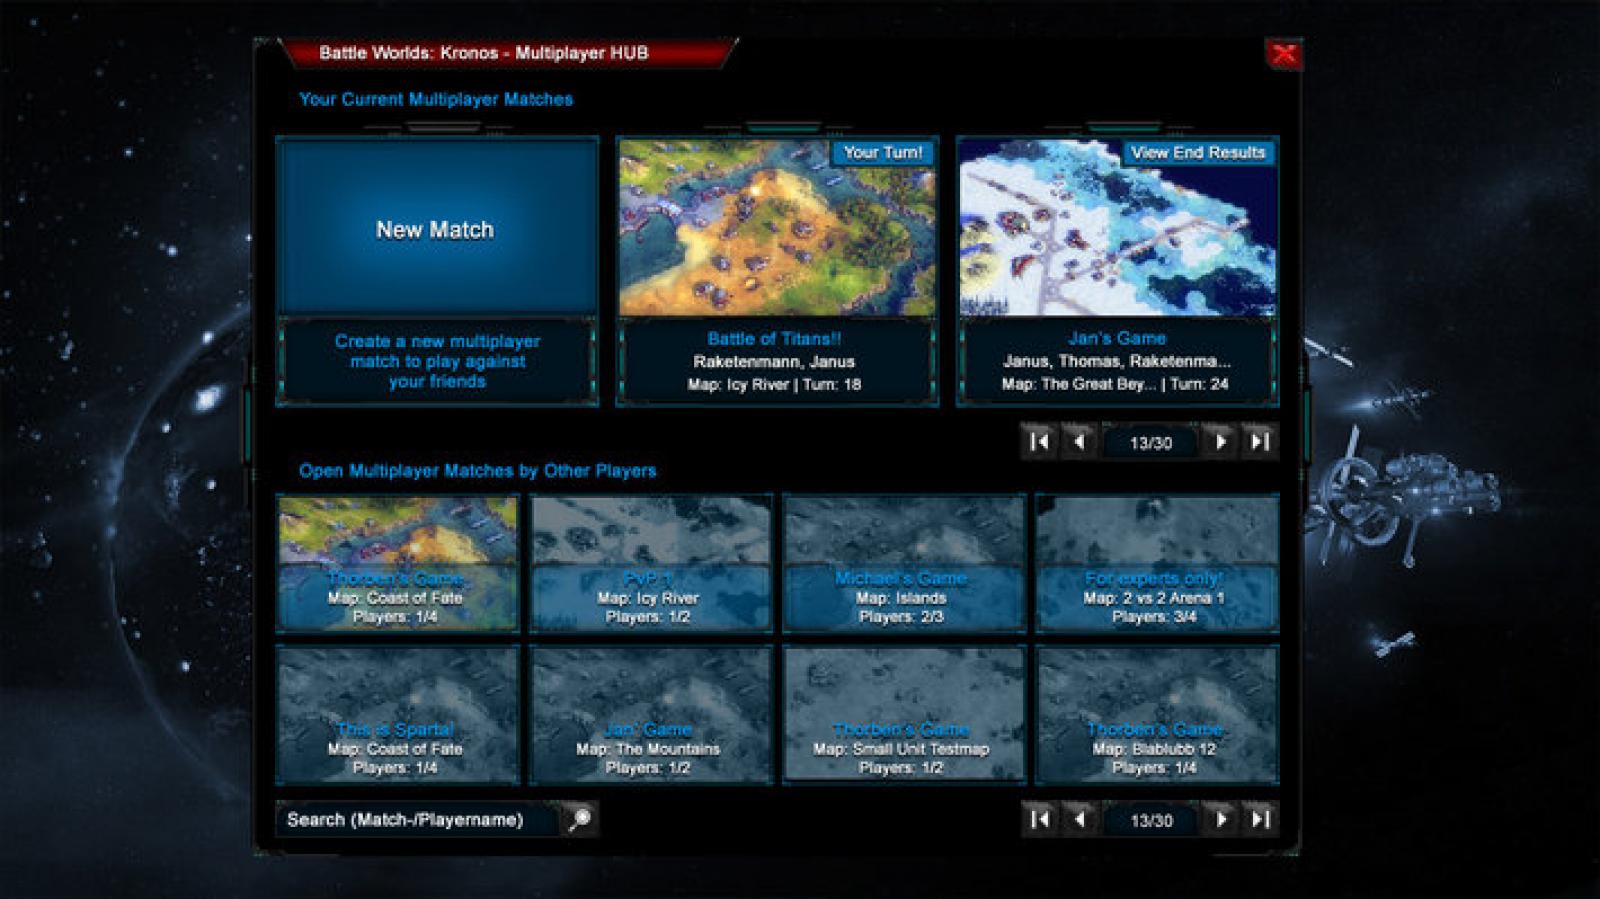Click the 'Battle of Titans!!' title text
This screenshot has width=1600, height=899.
pos(774,339)
